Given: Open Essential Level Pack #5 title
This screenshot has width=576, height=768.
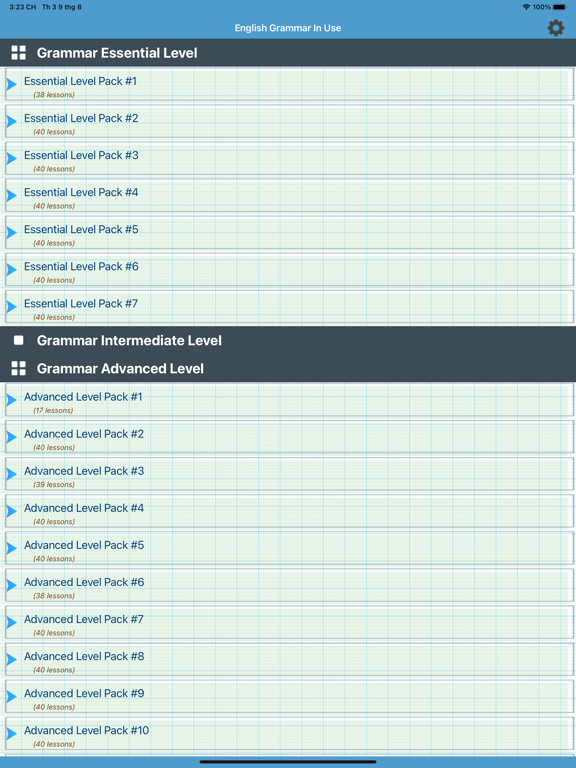Looking at the screenshot, I should click(x=81, y=229).
